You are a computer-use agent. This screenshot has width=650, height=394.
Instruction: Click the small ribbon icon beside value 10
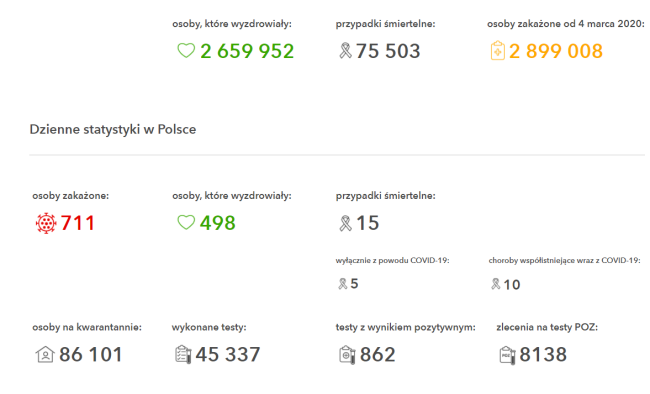coord(495,284)
